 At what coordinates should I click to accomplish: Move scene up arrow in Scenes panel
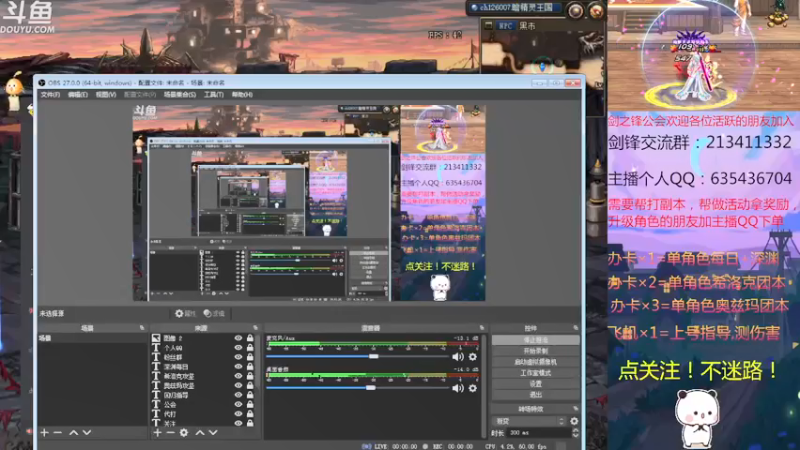[x=73, y=433]
